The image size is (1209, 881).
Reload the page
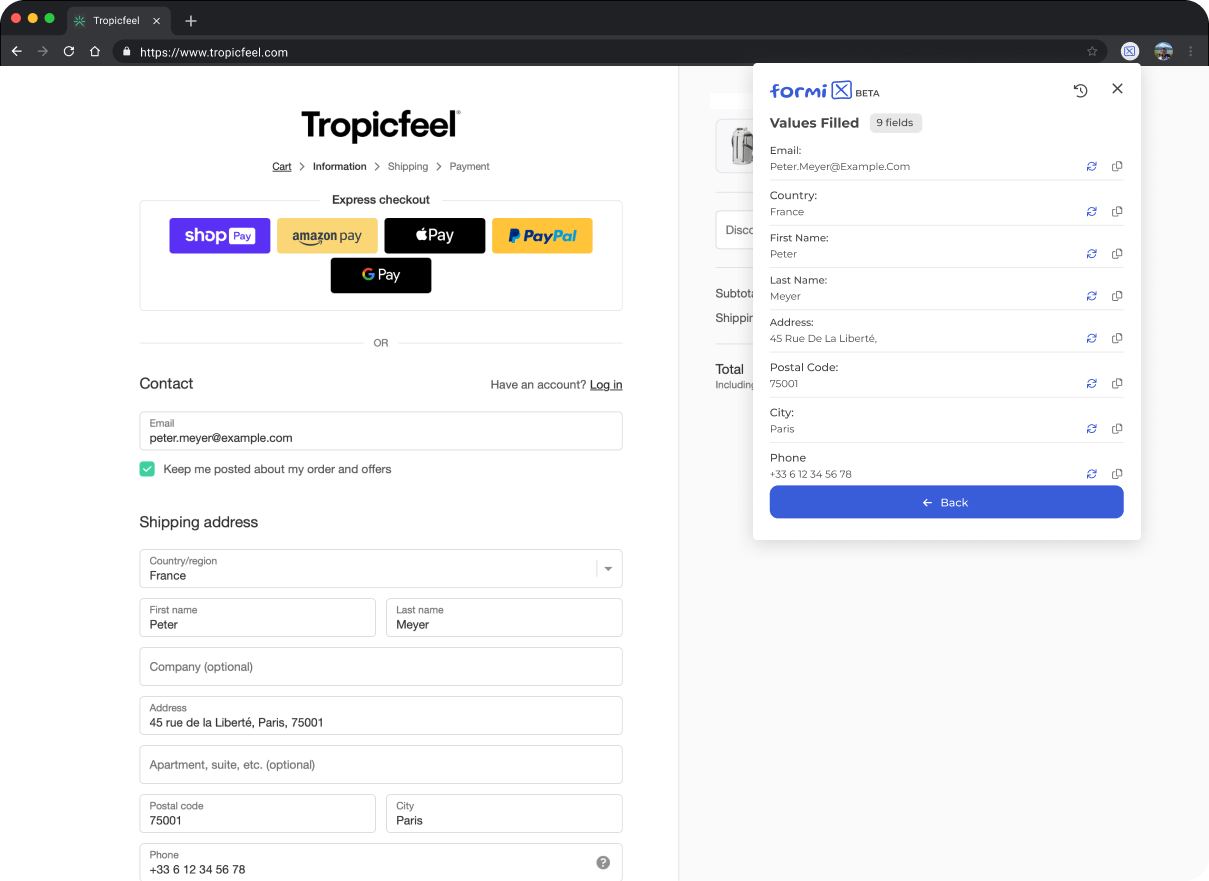point(69,51)
